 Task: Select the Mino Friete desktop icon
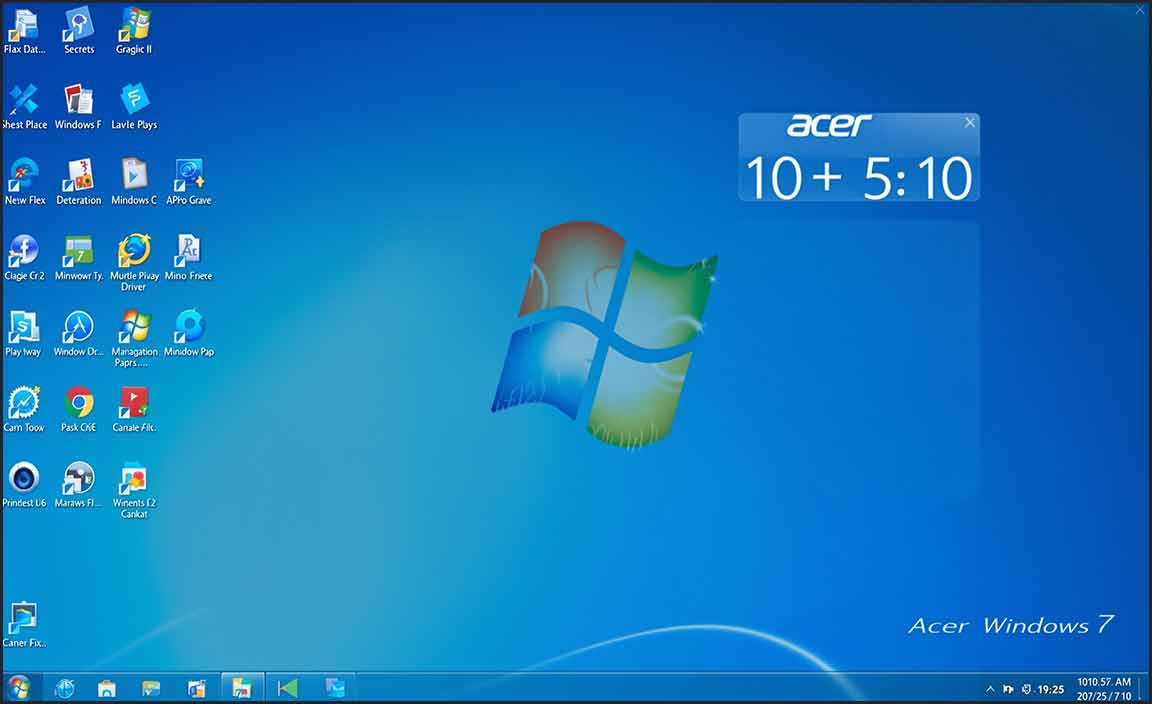pyautogui.click(x=189, y=257)
